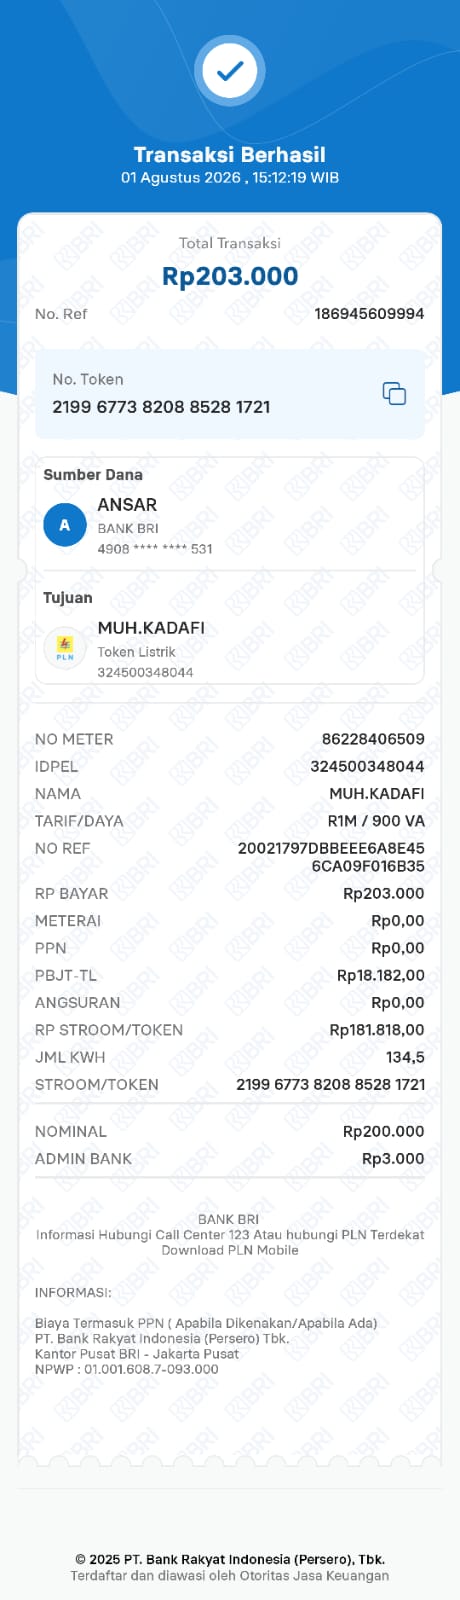This screenshot has height=1600, width=460.
Task: Tap the Call Center 123 information line
Action: pos(230,1235)
